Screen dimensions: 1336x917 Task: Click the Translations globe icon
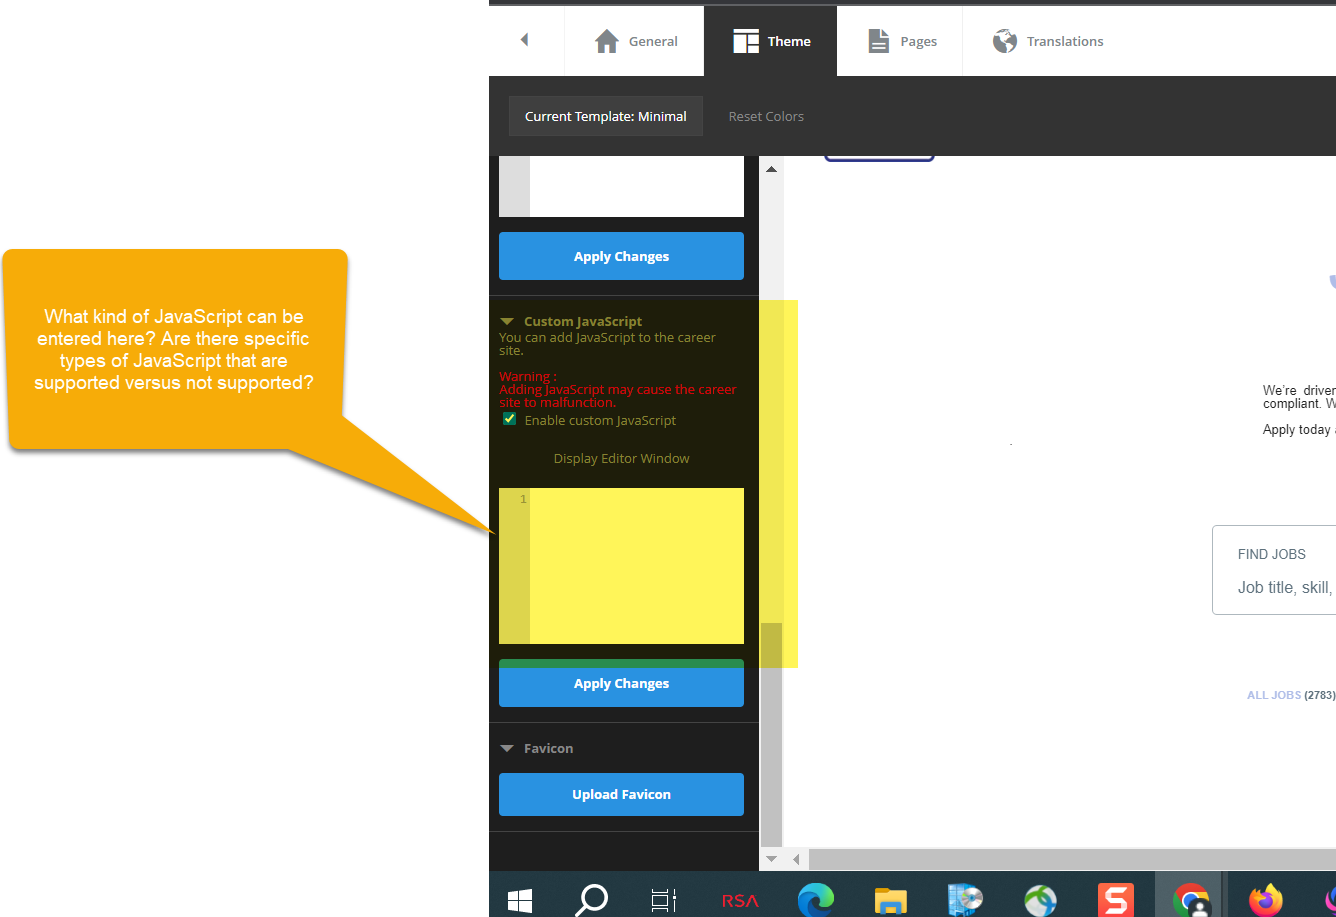click(x=1003, y=41)
